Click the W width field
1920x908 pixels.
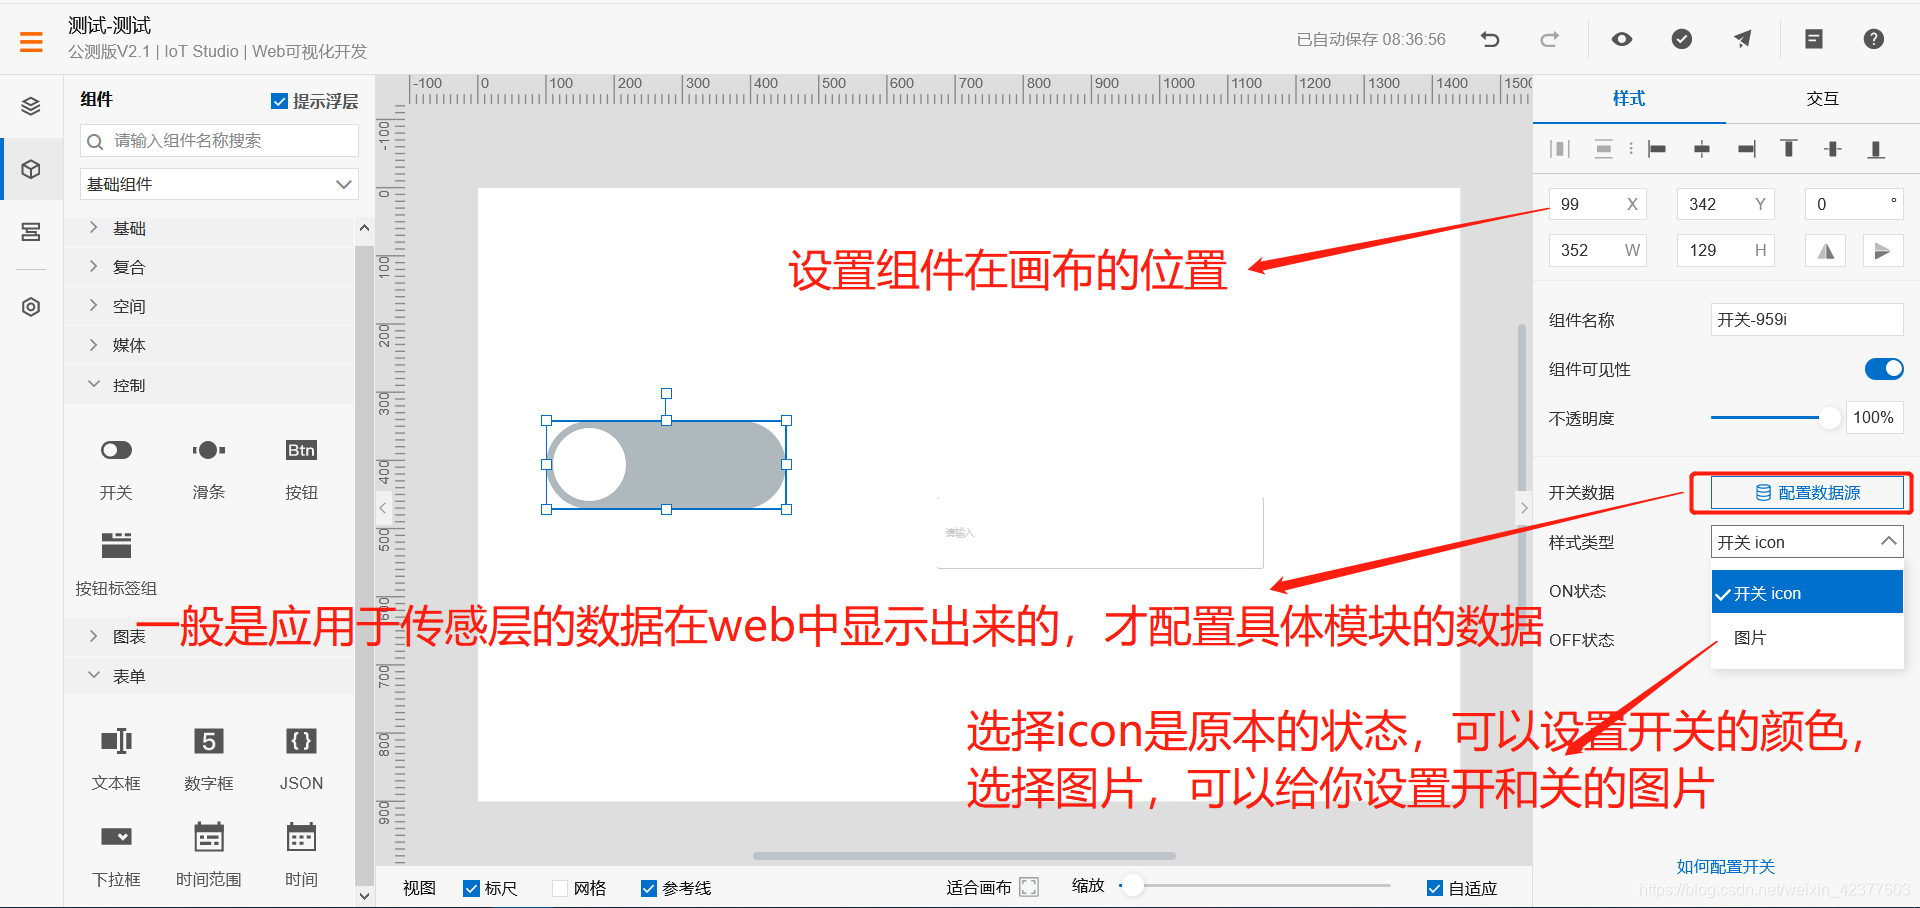pos(1598,250)
